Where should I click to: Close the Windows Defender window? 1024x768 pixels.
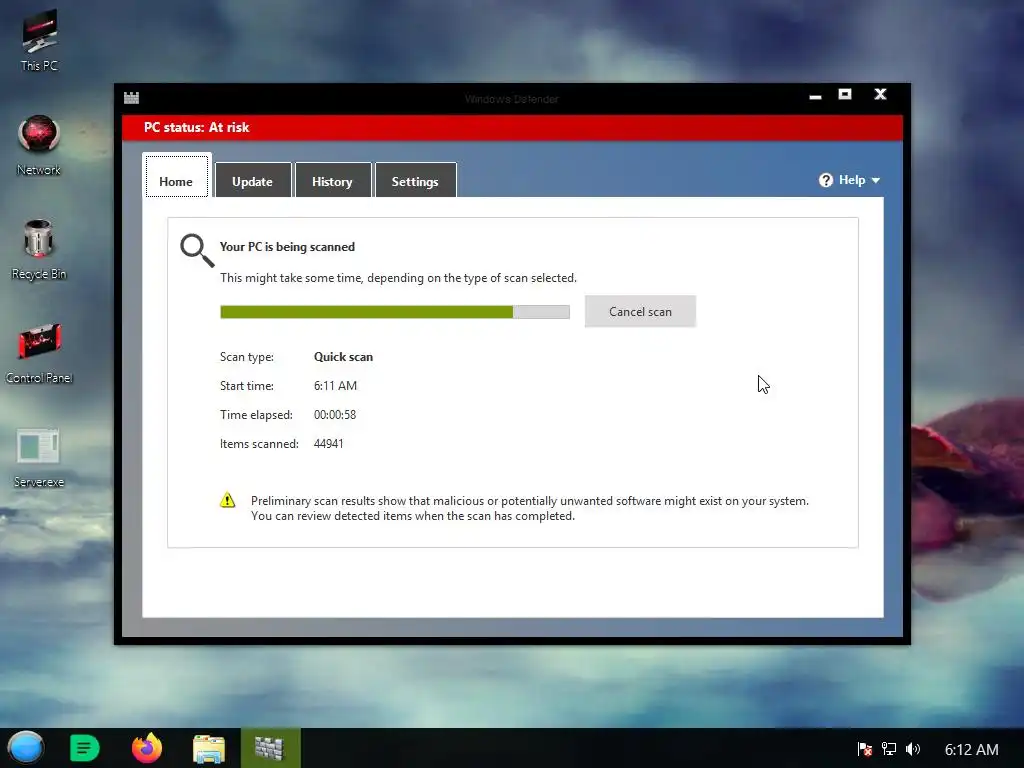tap(880, 95)
